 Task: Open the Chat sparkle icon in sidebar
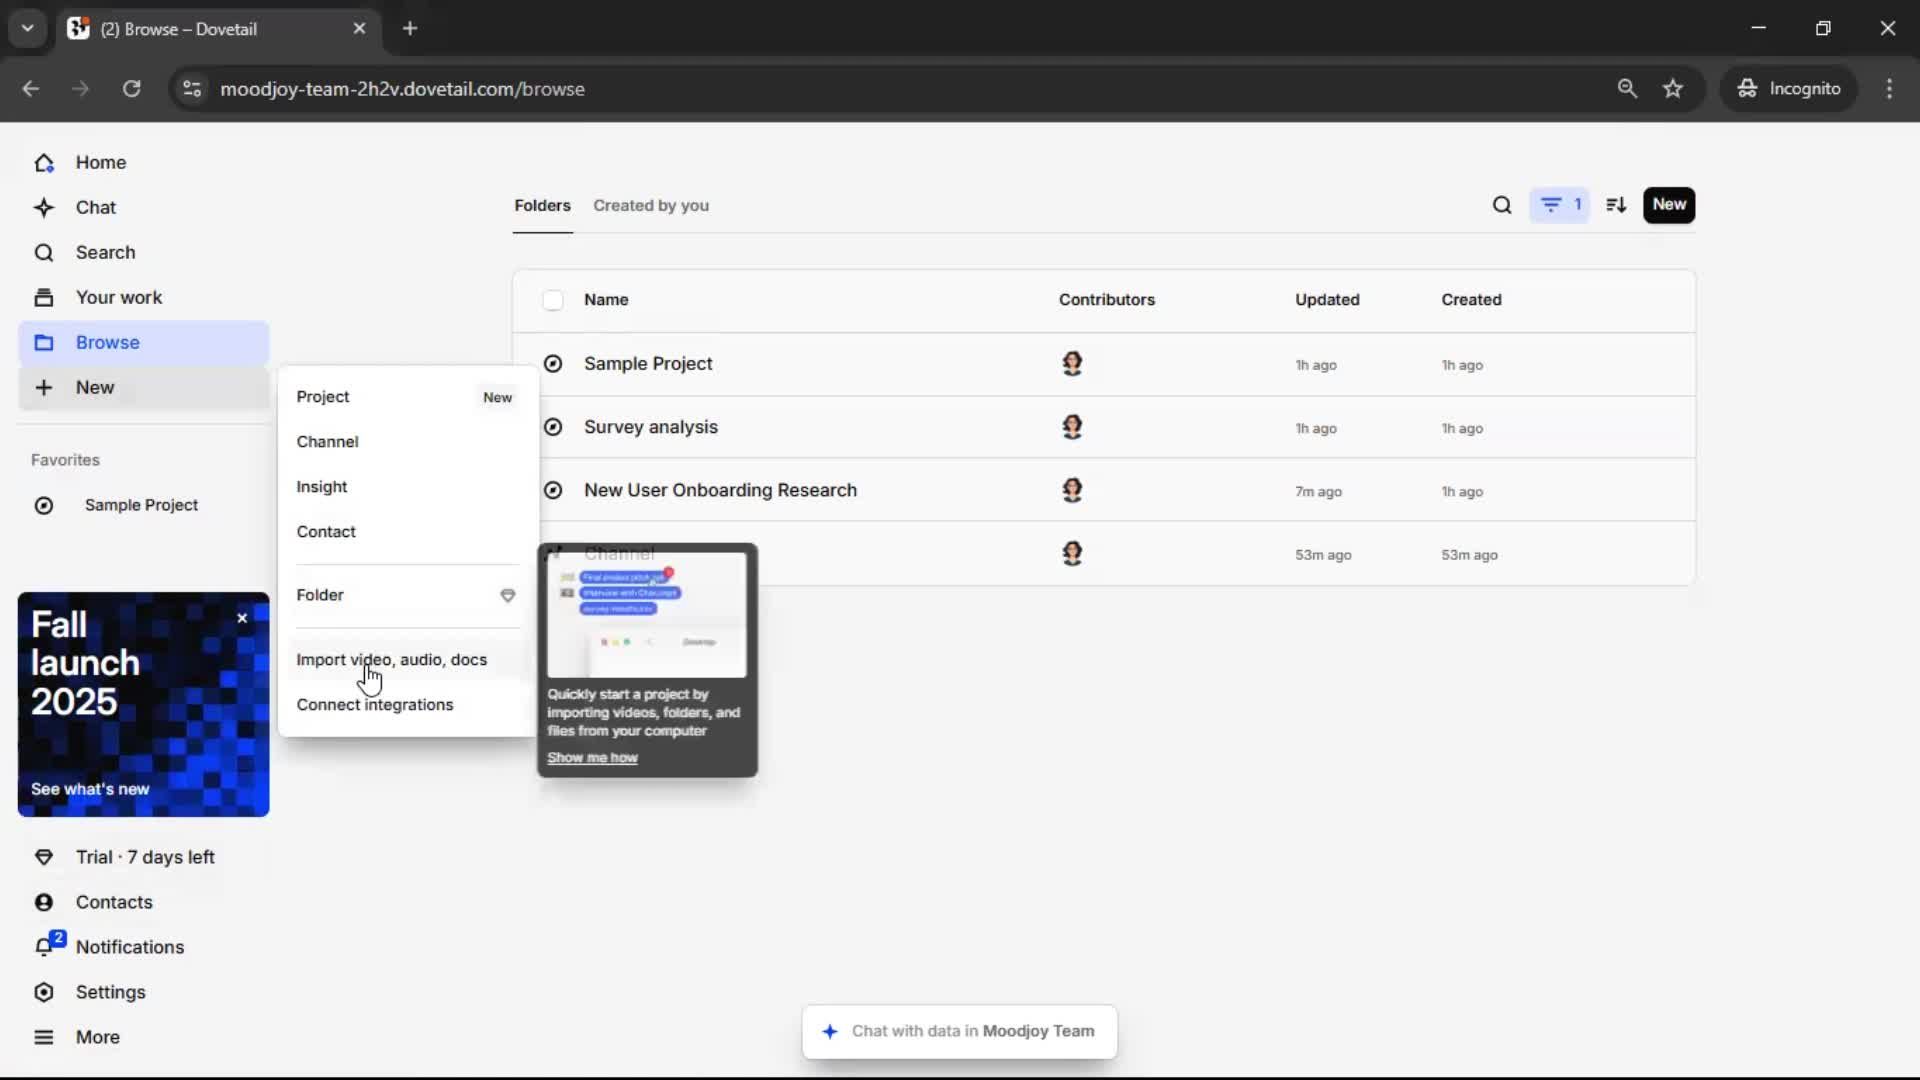point(44,207)
